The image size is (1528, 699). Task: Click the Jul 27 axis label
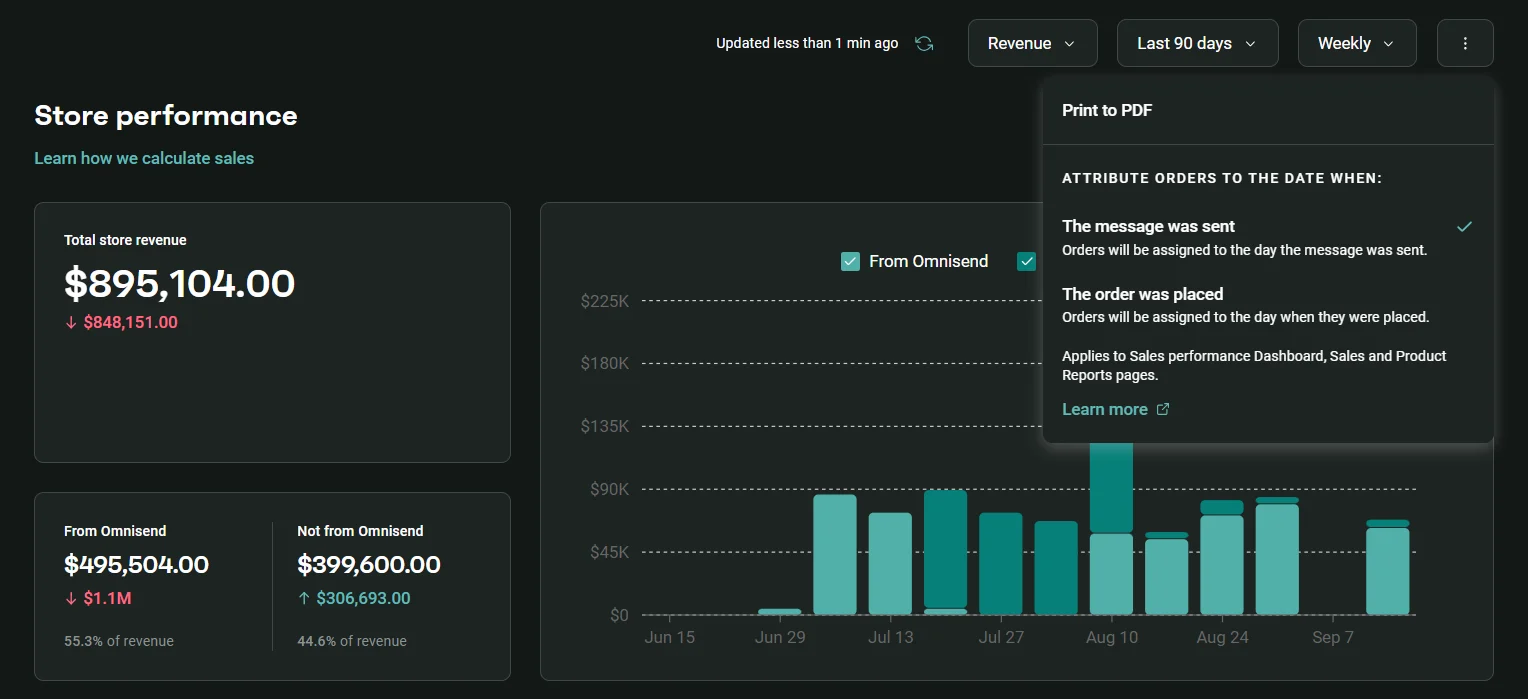click(x=1001, y=638)
